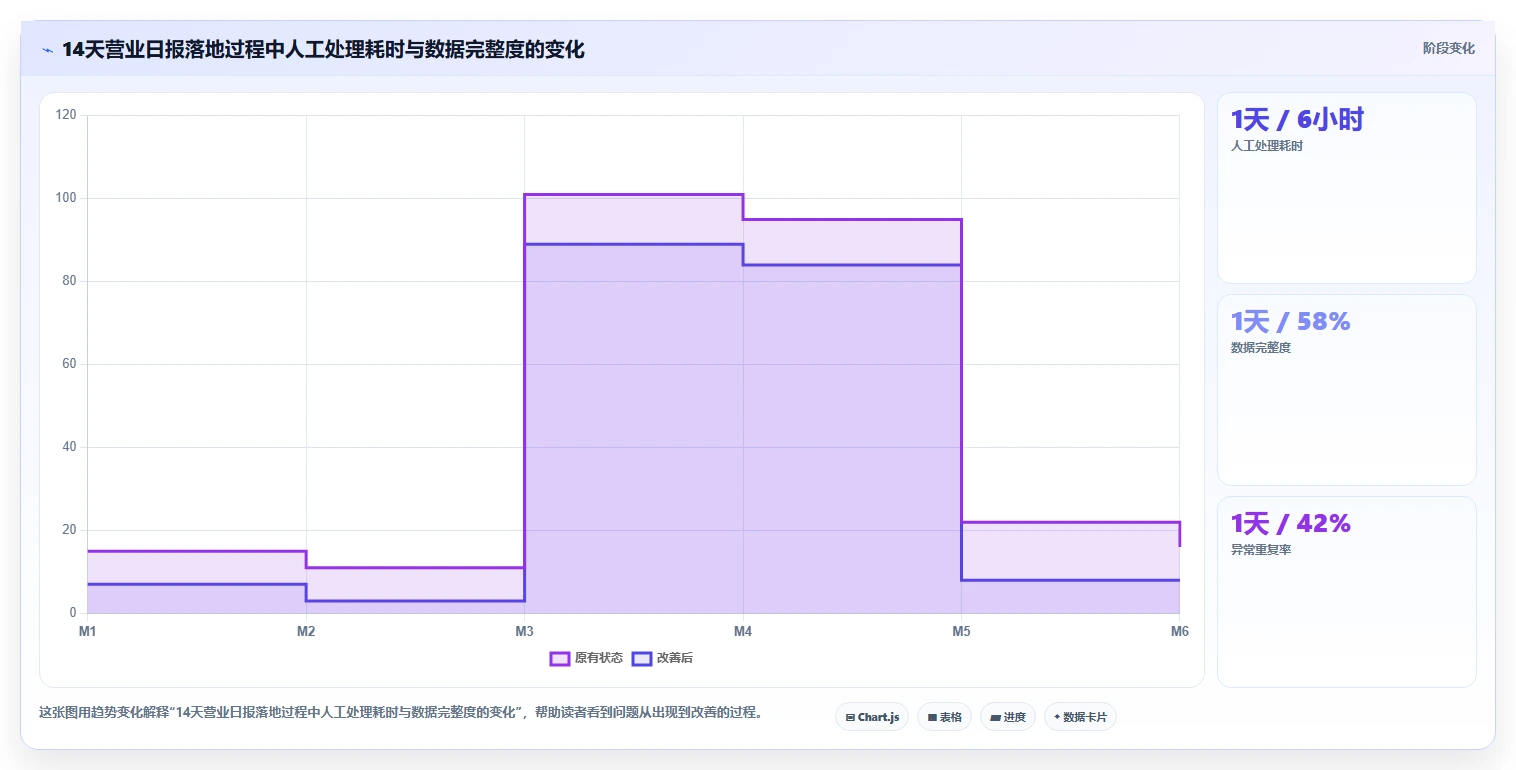Viewport: 1516px width, 770px height.
Task: Click the icon inside the 表格 tag
Action: pos(932,717)
